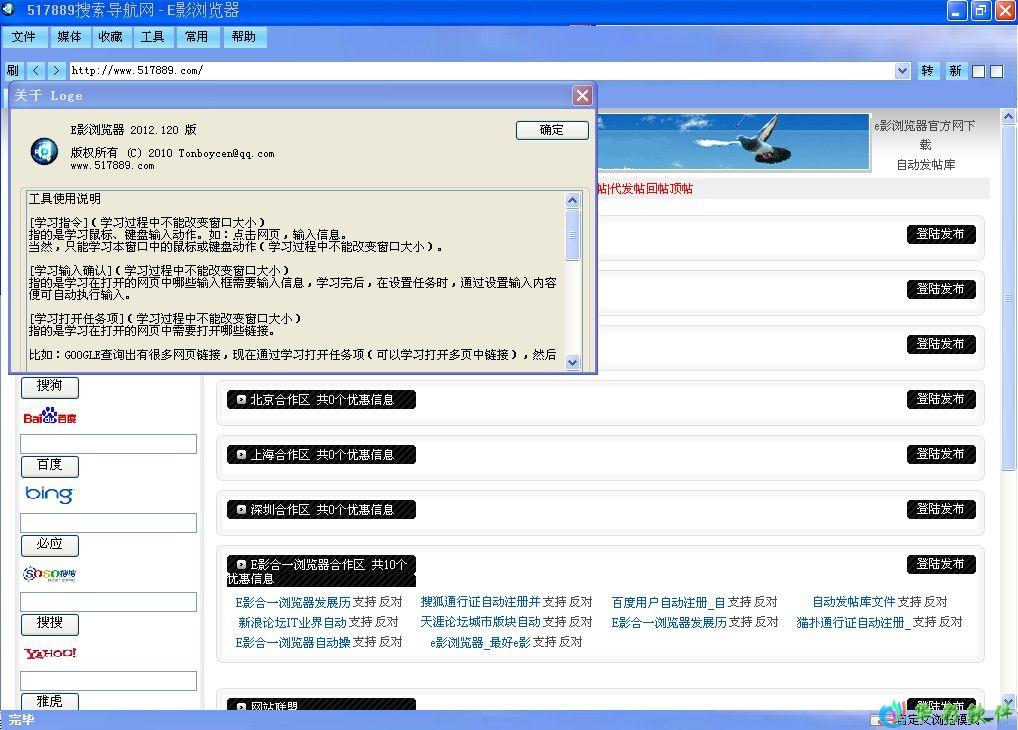Screen dimensions: 1018x730
Task: Open e影浏览器官方网下载 link
Action: pyautogui.click(x=925, y=135)
